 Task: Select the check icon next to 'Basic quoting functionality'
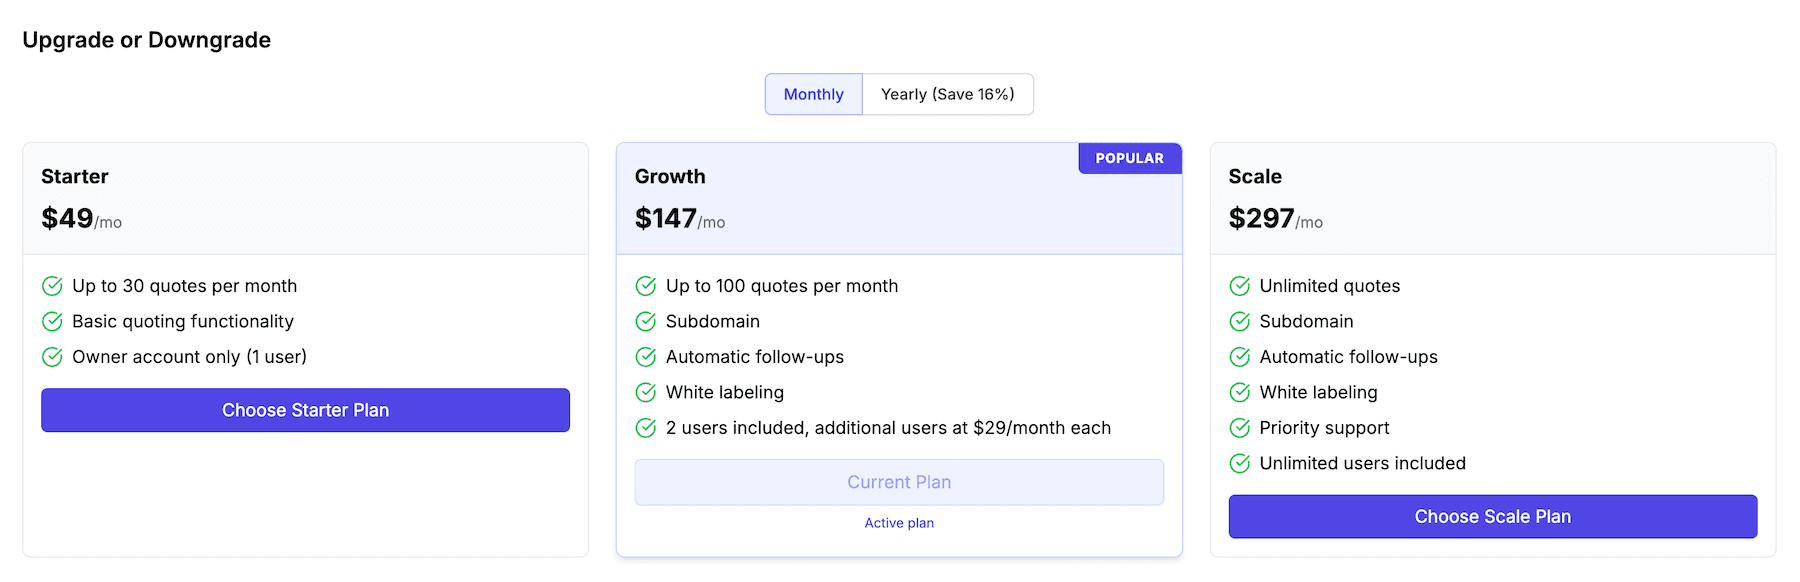coord(52,321)
